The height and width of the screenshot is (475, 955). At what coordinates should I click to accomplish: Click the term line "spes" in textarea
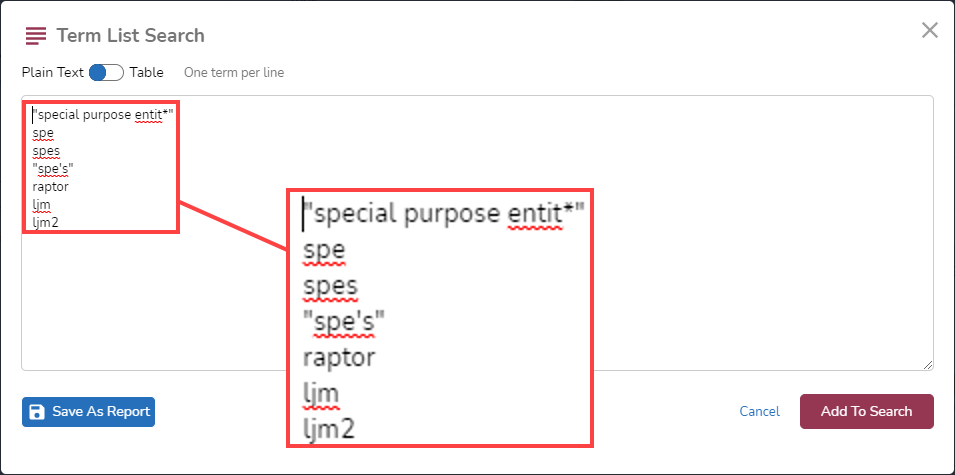pyautogui.click(x=46, y=150)
